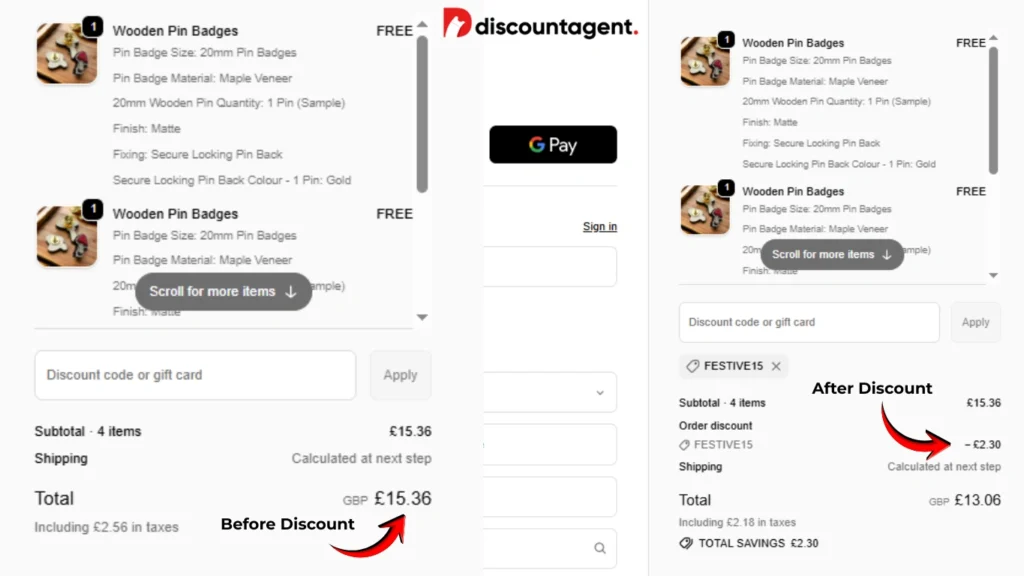1024x576 pixels.
Task: Click the right panel Apply button
Action: [976, 322]
